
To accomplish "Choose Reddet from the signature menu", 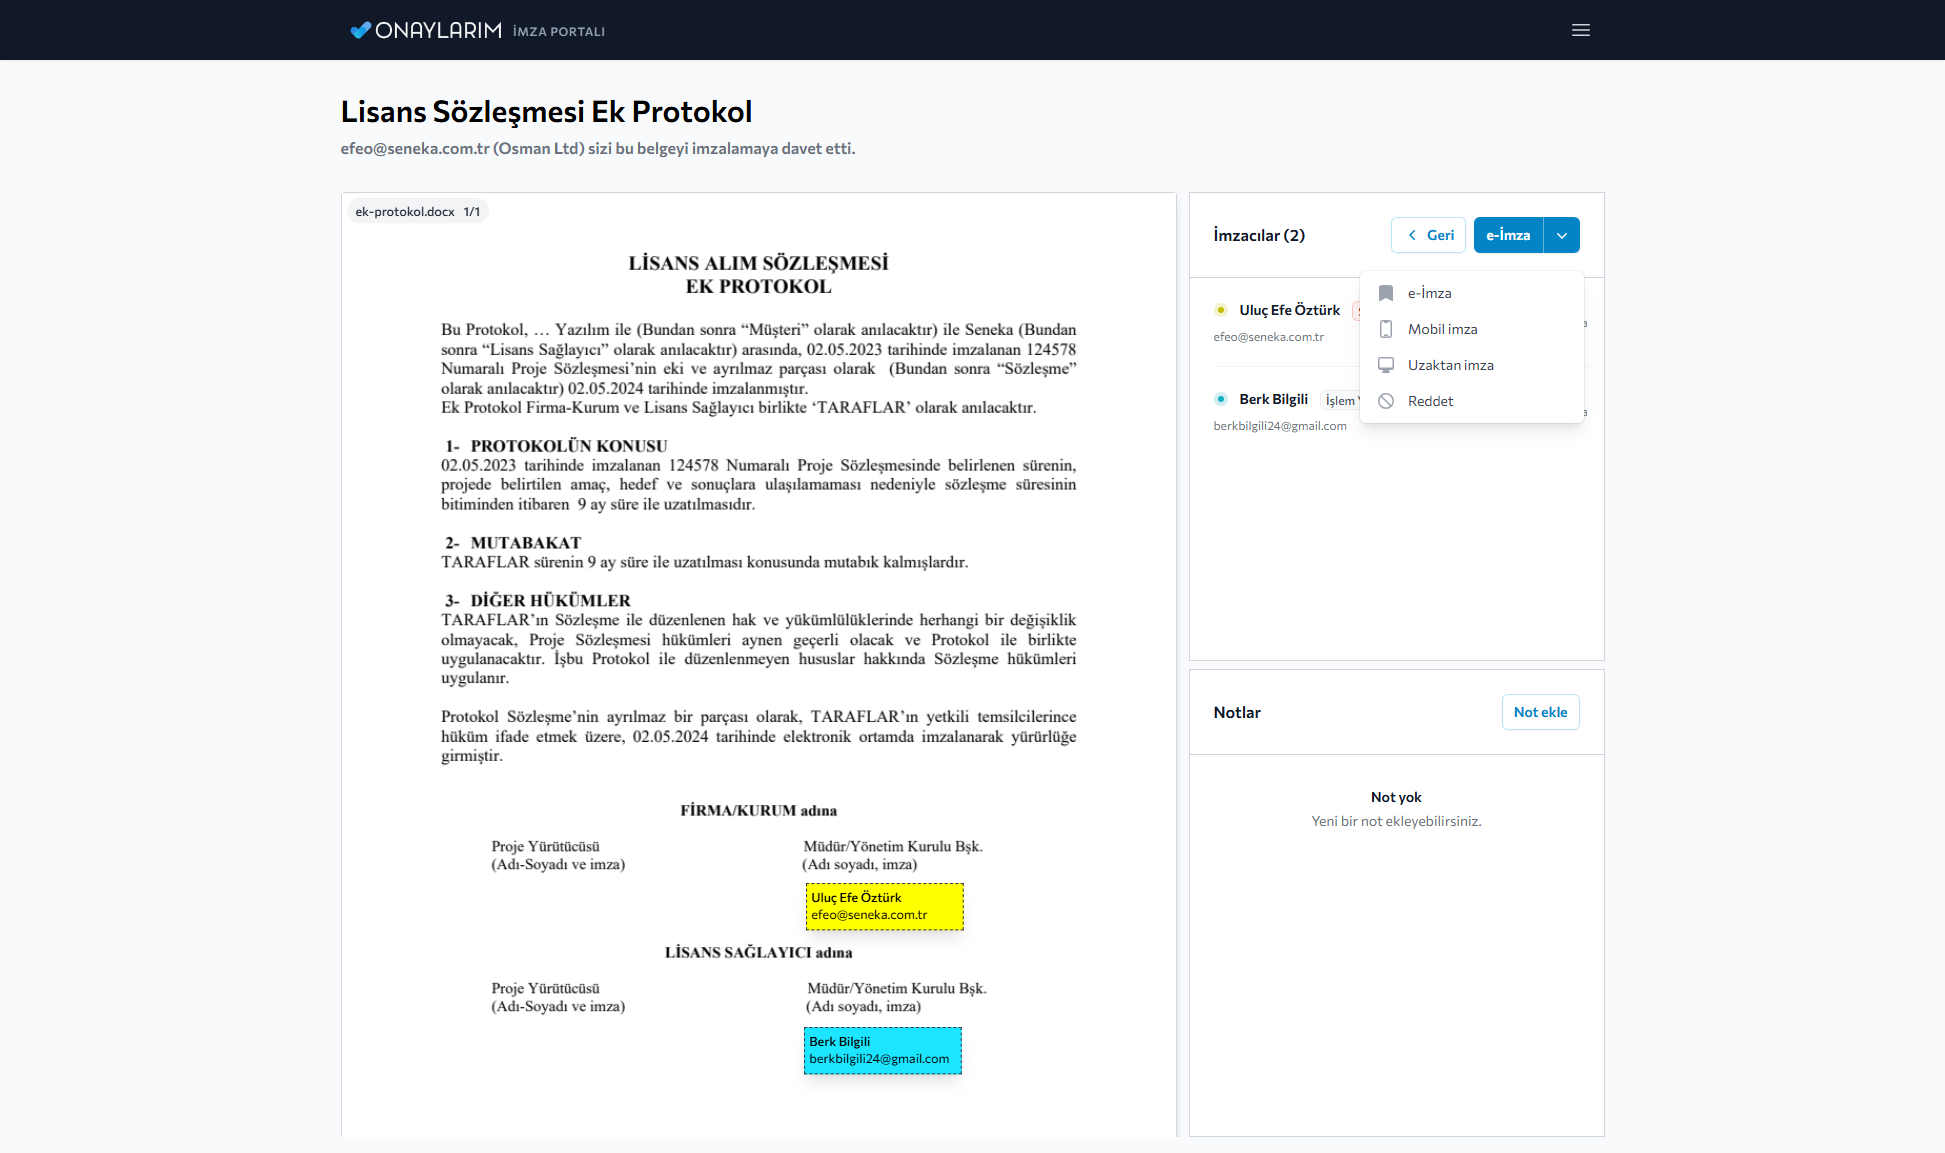I will click(x=1431, y=400).
